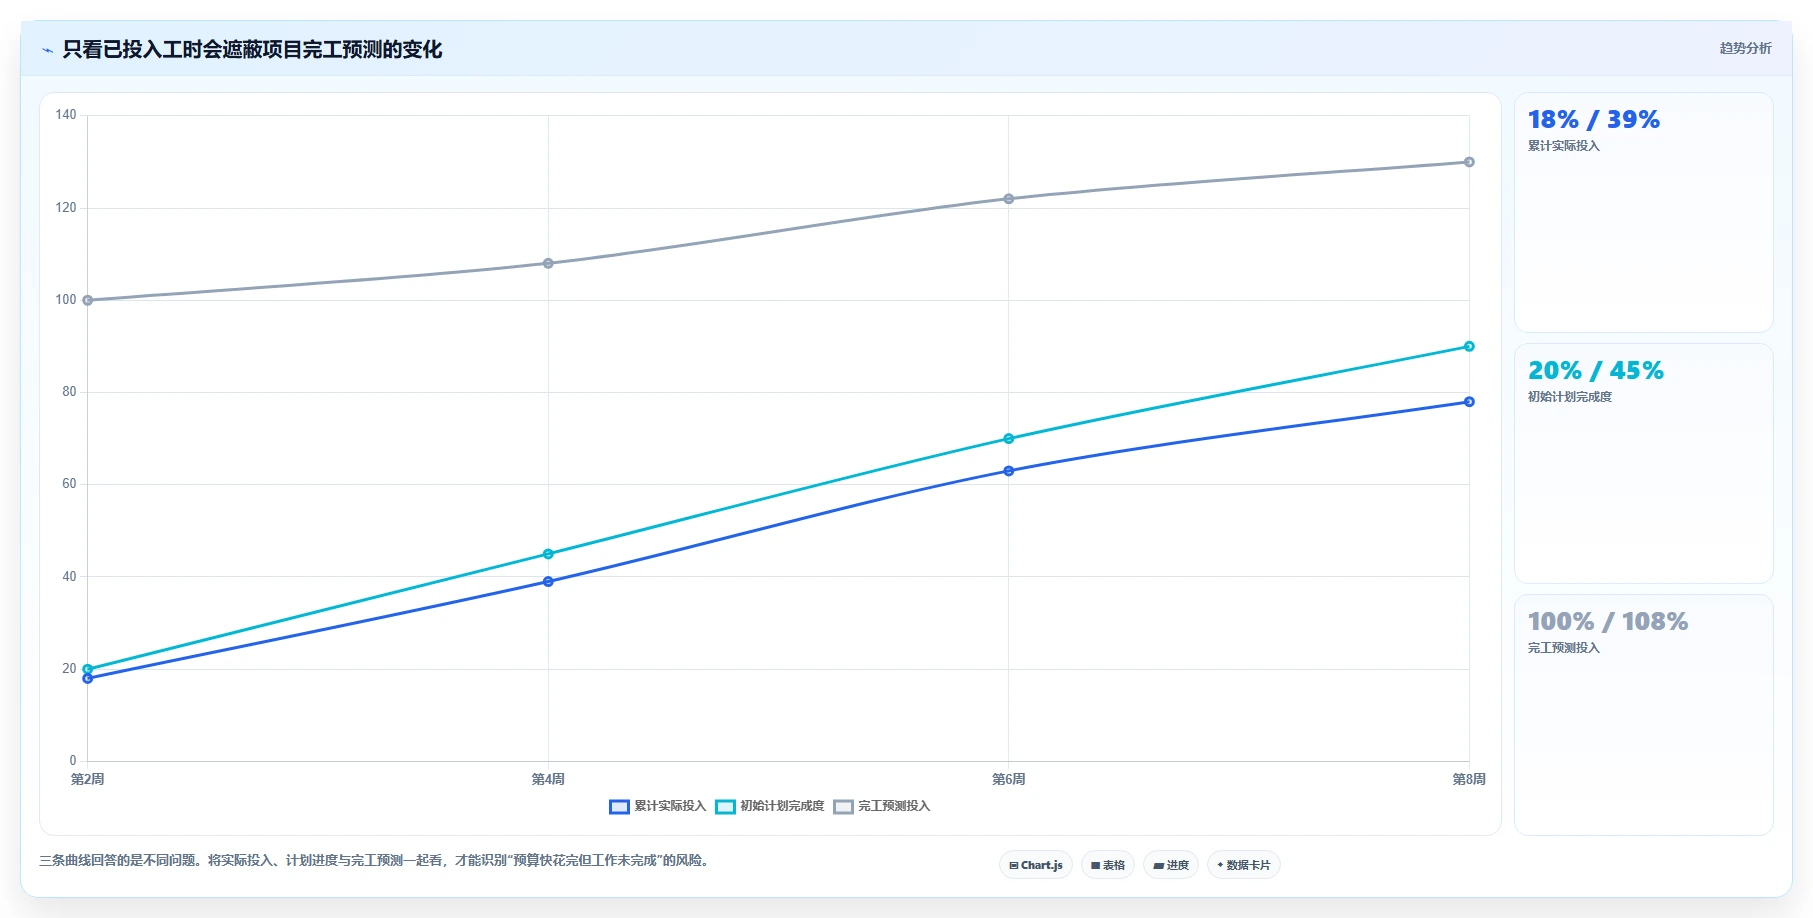Click the footer note starting 三条曲线回答的是不同问题
Screen dimensions: 1813x918
tap(375, 860)
